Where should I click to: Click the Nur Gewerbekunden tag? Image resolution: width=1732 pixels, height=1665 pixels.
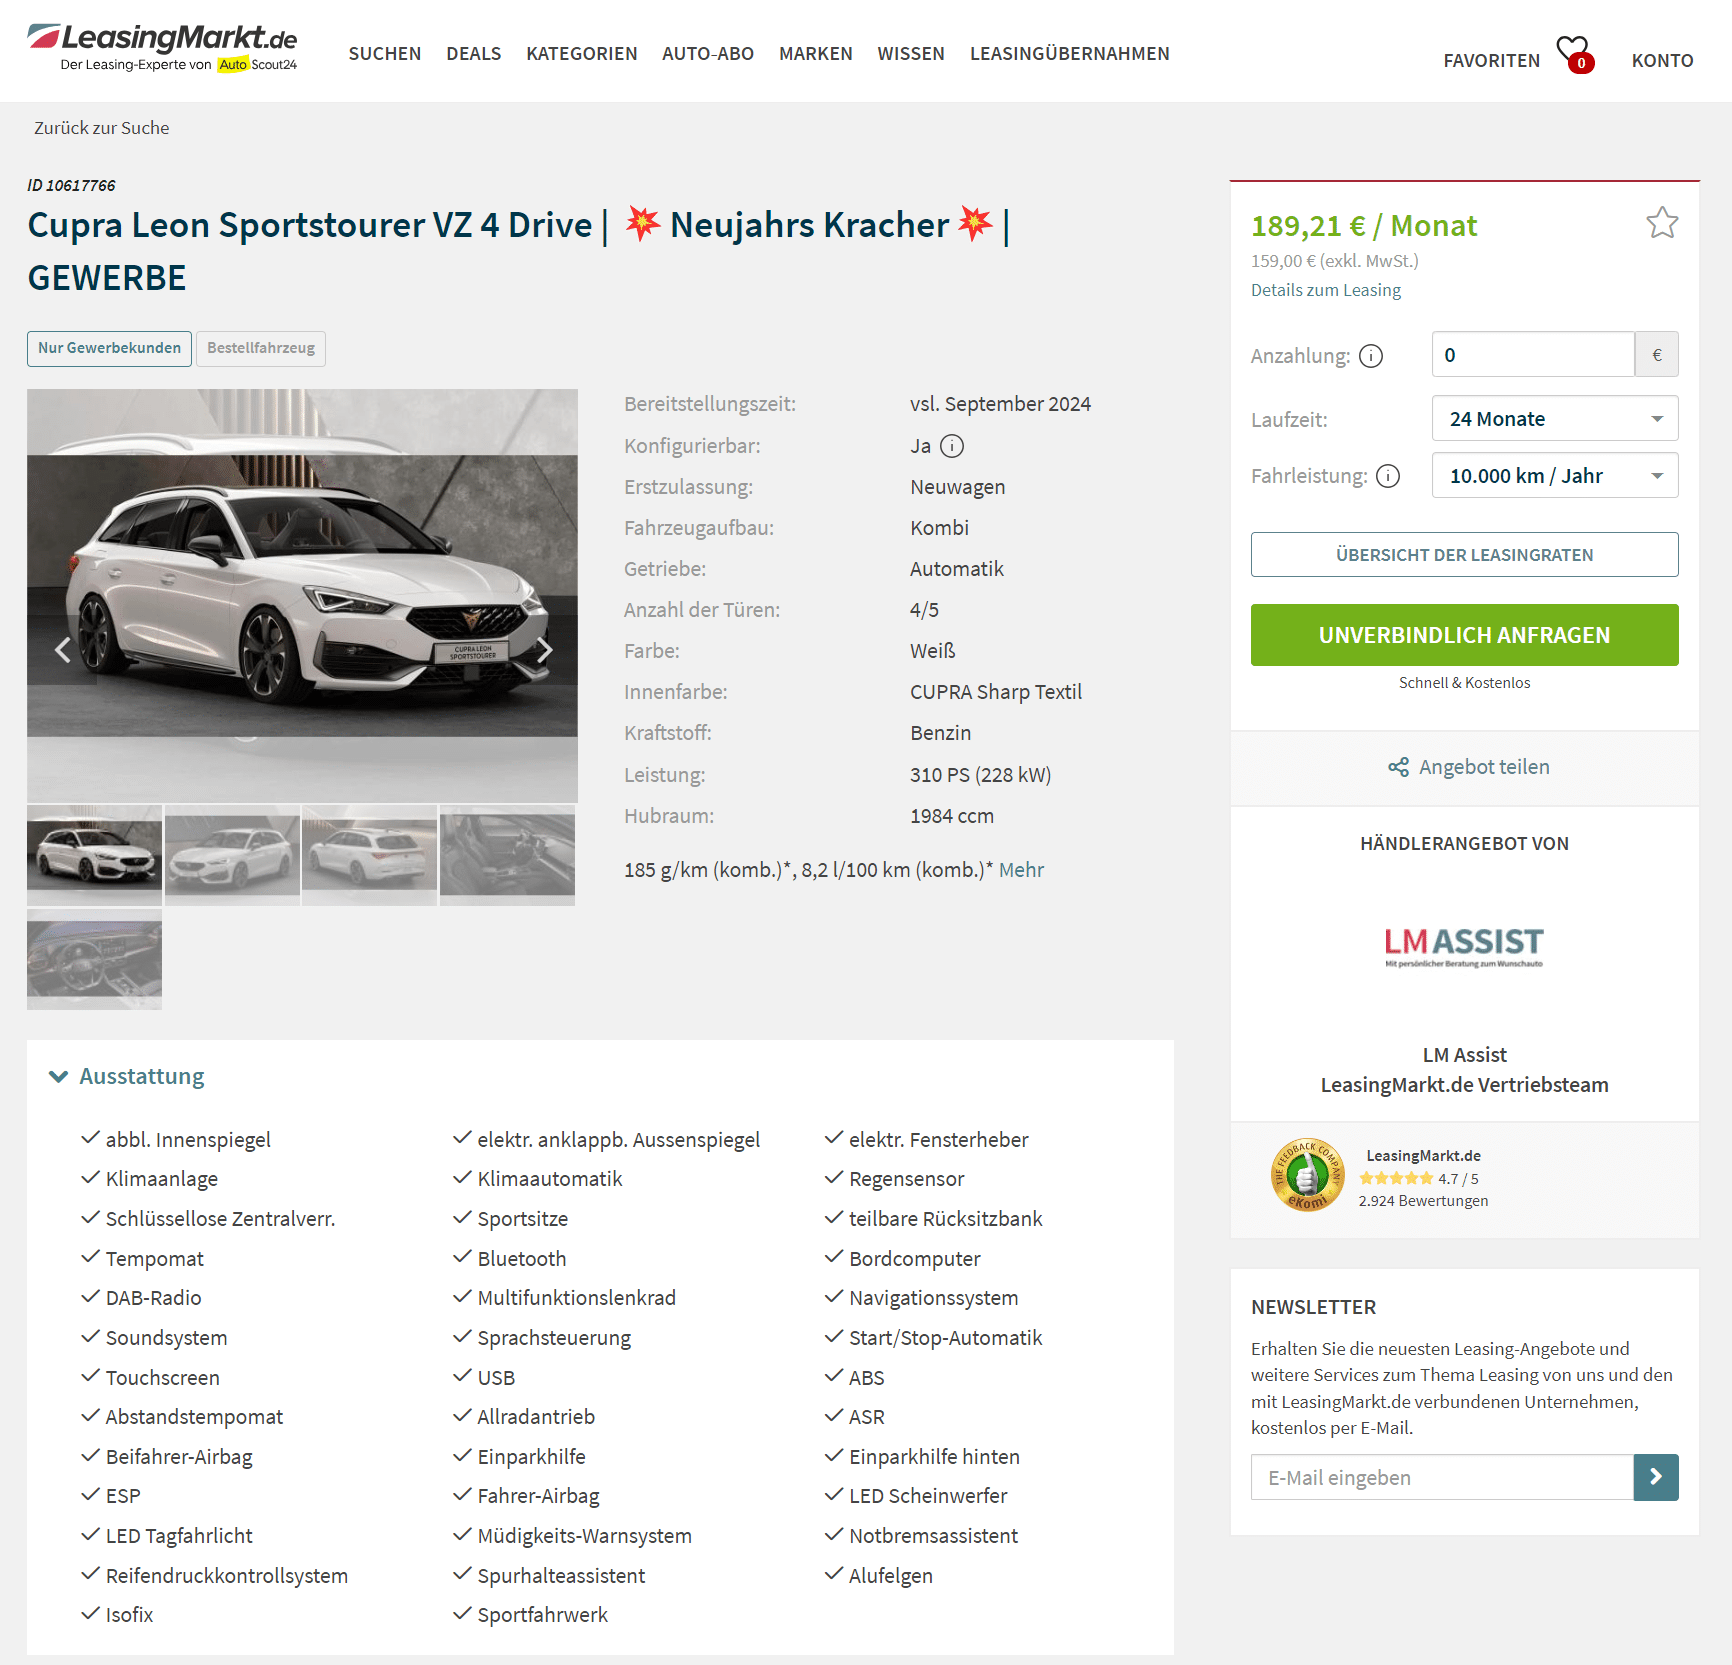click(x=109, y=348)
